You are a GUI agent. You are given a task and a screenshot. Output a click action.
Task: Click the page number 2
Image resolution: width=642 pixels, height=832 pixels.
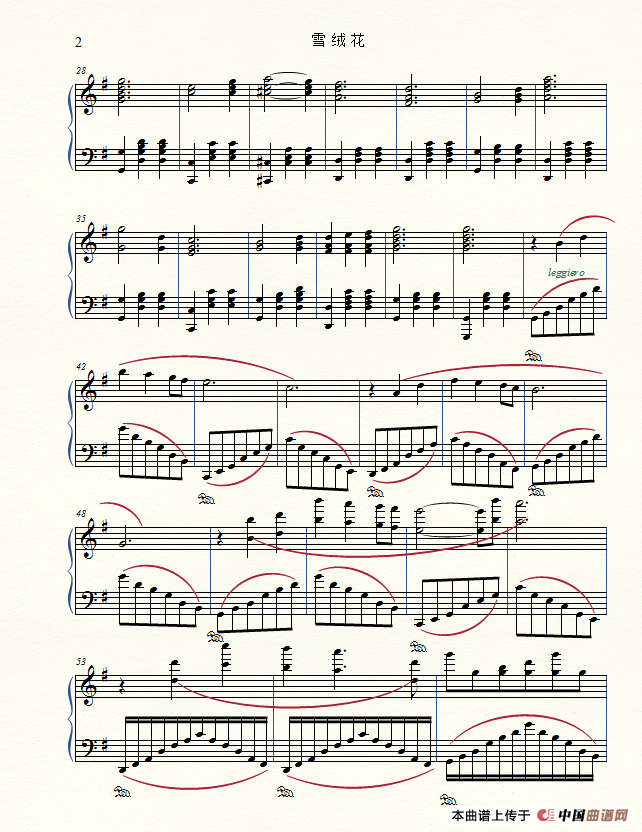point(79,42)
